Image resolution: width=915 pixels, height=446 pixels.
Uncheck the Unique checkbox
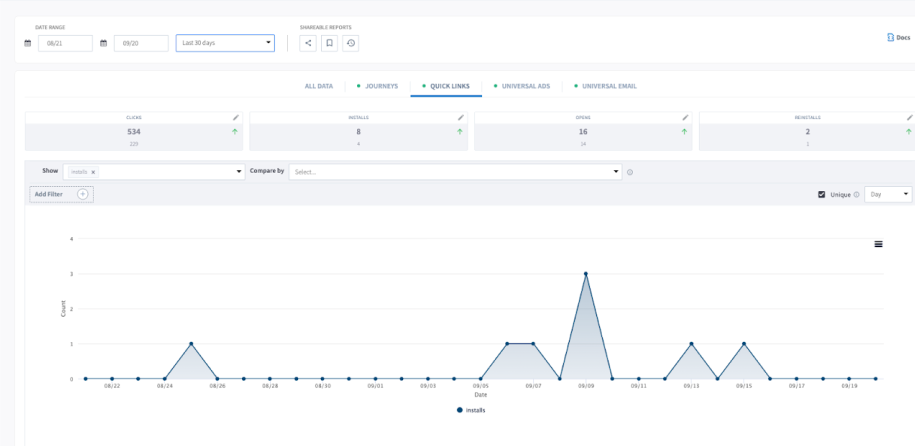[822, 194]
